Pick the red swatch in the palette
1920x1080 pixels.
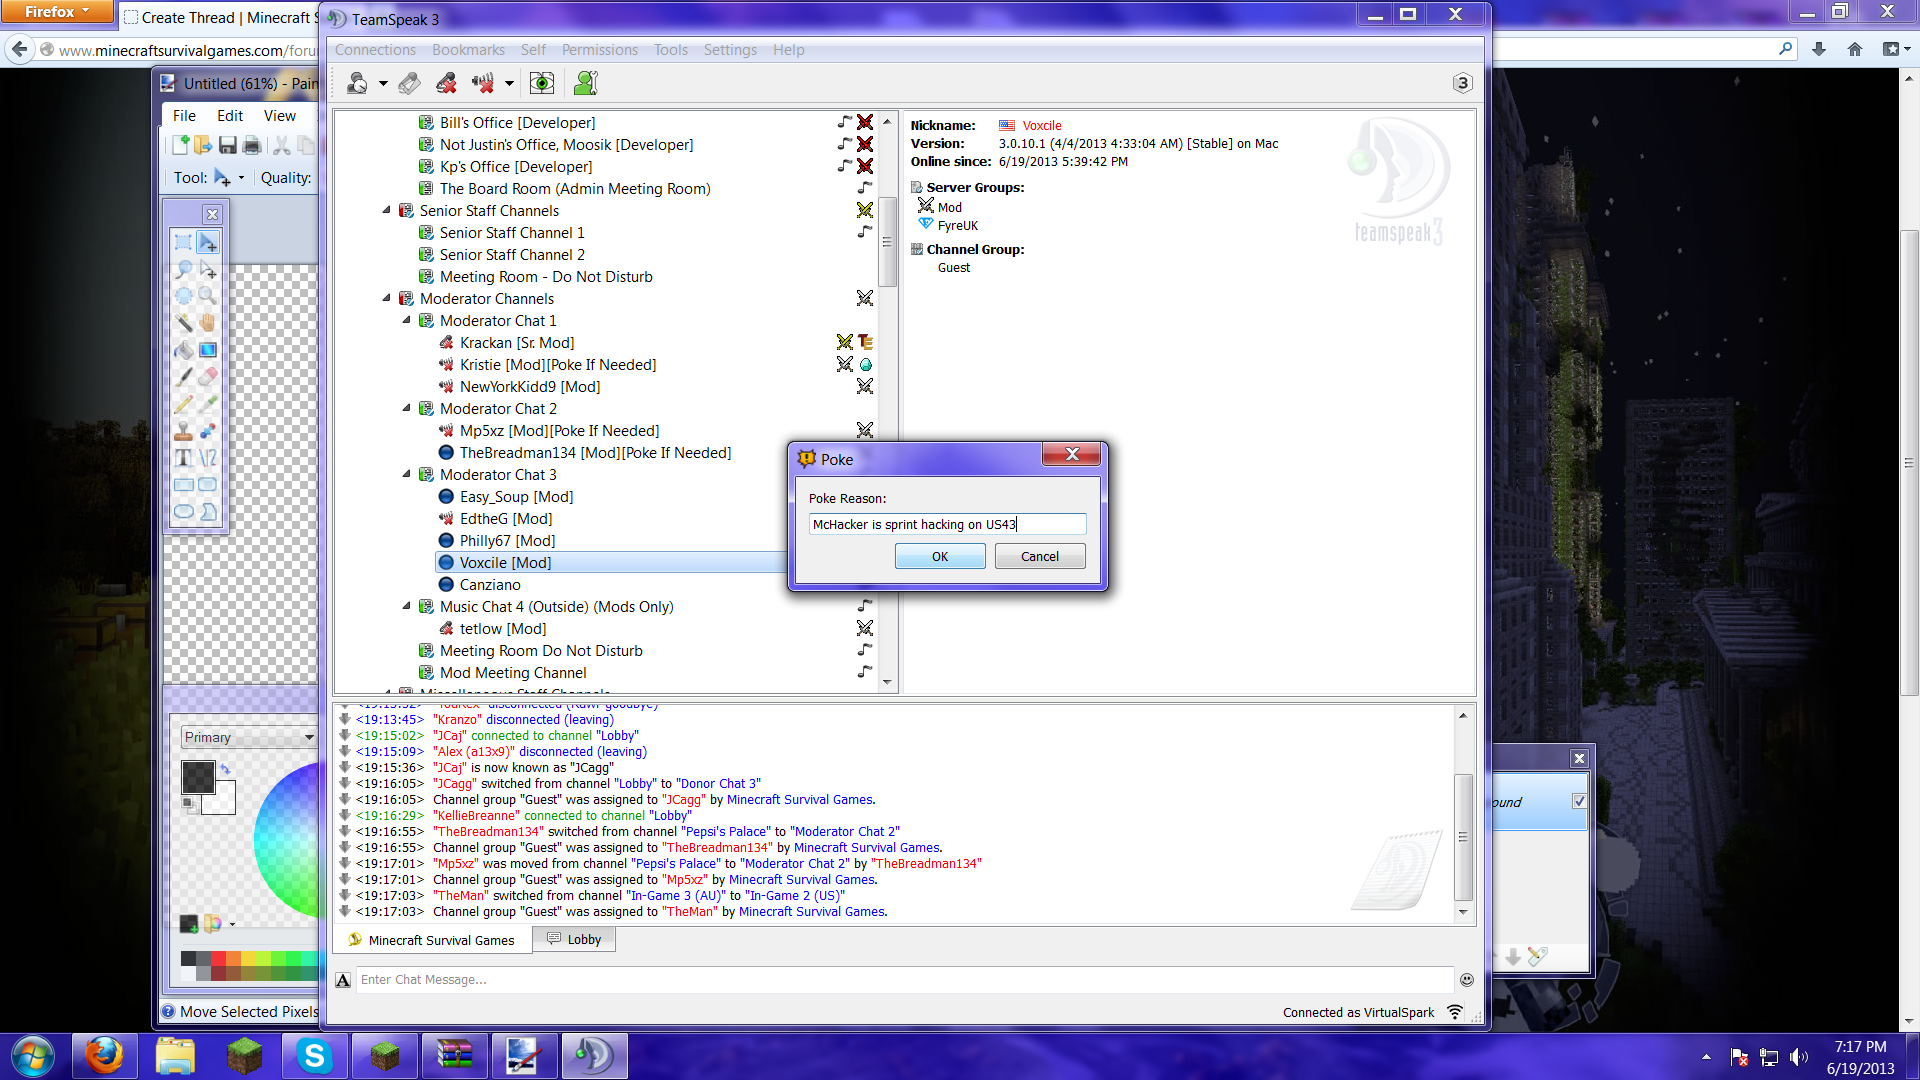pyautogui.click(x=219, y=959)
